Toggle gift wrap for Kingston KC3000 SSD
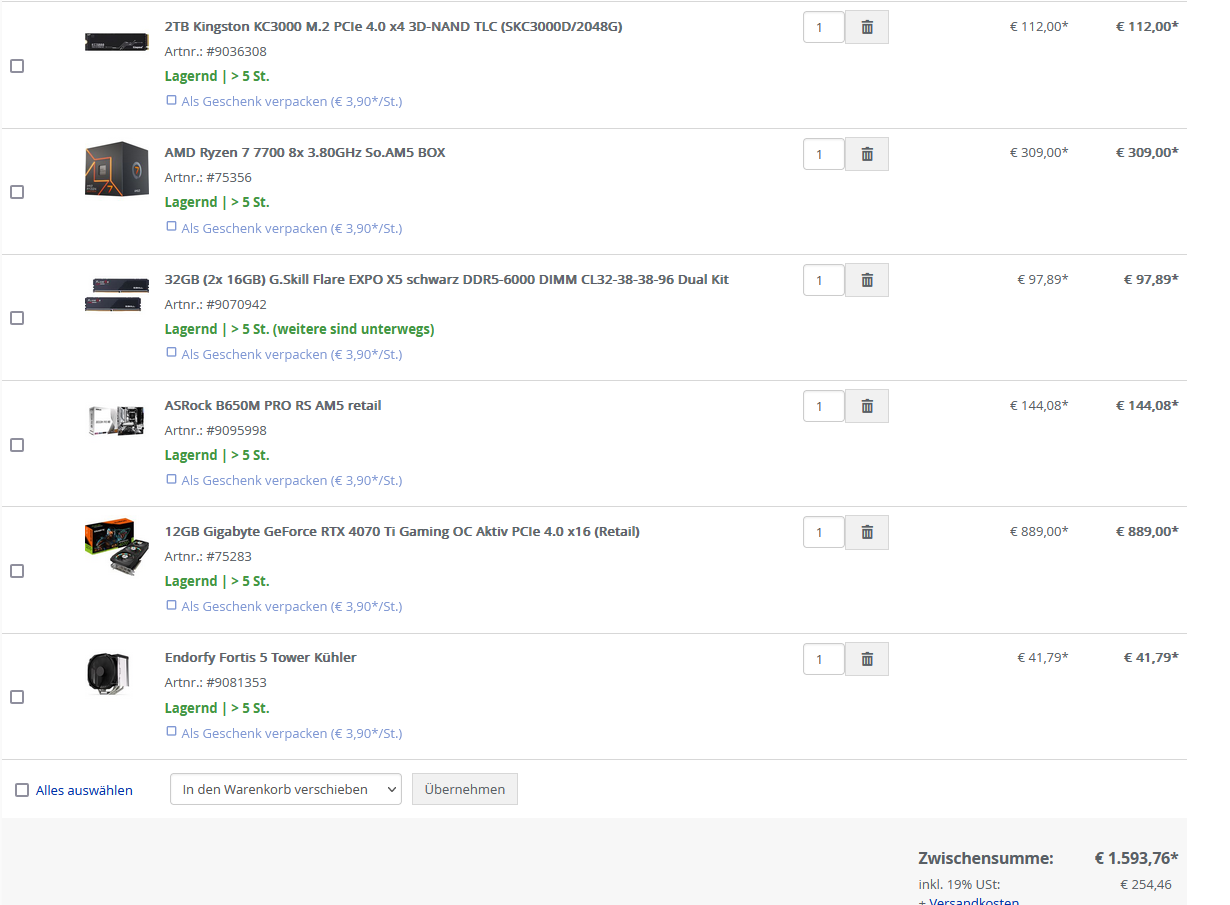Image resolution: width=1230 pixels, height=905 pixels. click(x=171, y=100)
